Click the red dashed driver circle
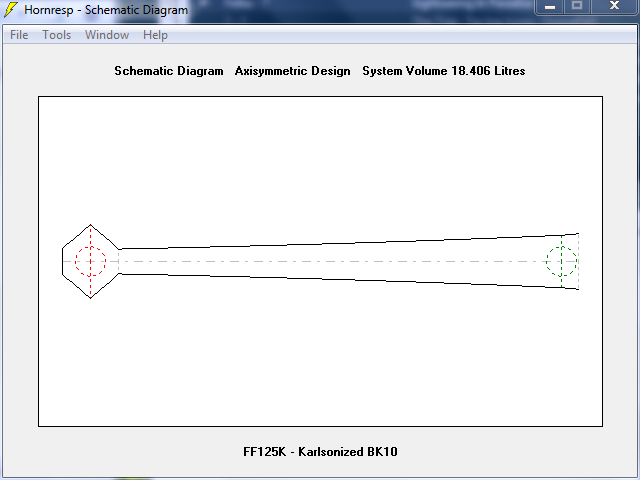The image size is (640, 480). point(91,261)
